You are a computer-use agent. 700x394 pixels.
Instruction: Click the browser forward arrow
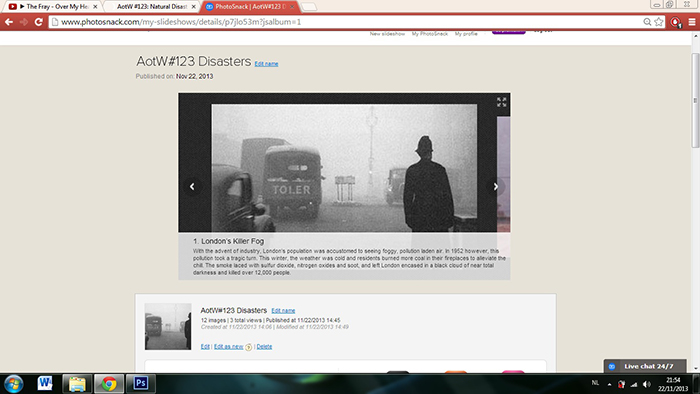point(24,22)
